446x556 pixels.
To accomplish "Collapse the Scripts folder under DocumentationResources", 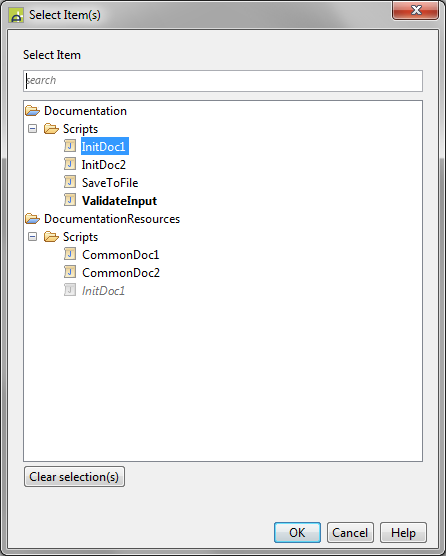I will point(32,237).
